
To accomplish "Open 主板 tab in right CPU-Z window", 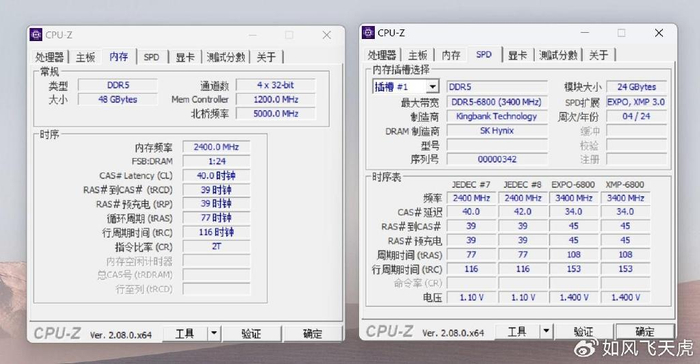I will pyautogui.click(x=417, y=55).
